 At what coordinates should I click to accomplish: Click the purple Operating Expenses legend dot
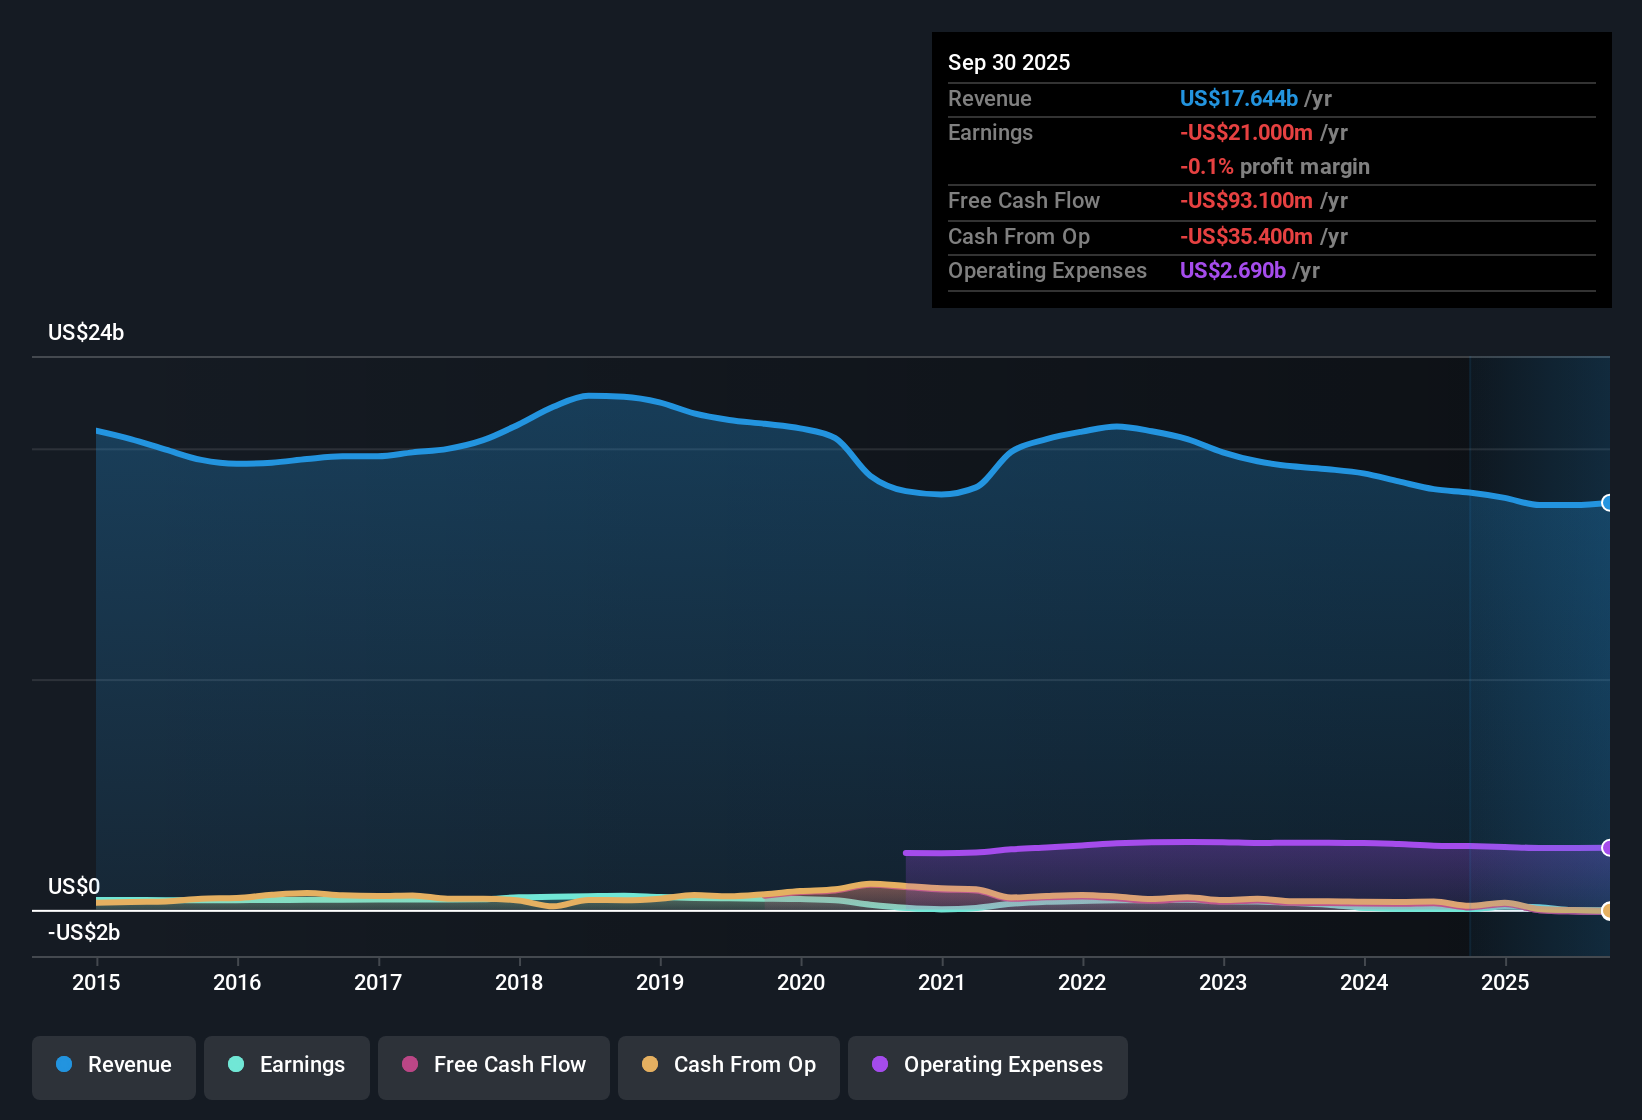pos(879,1066)
